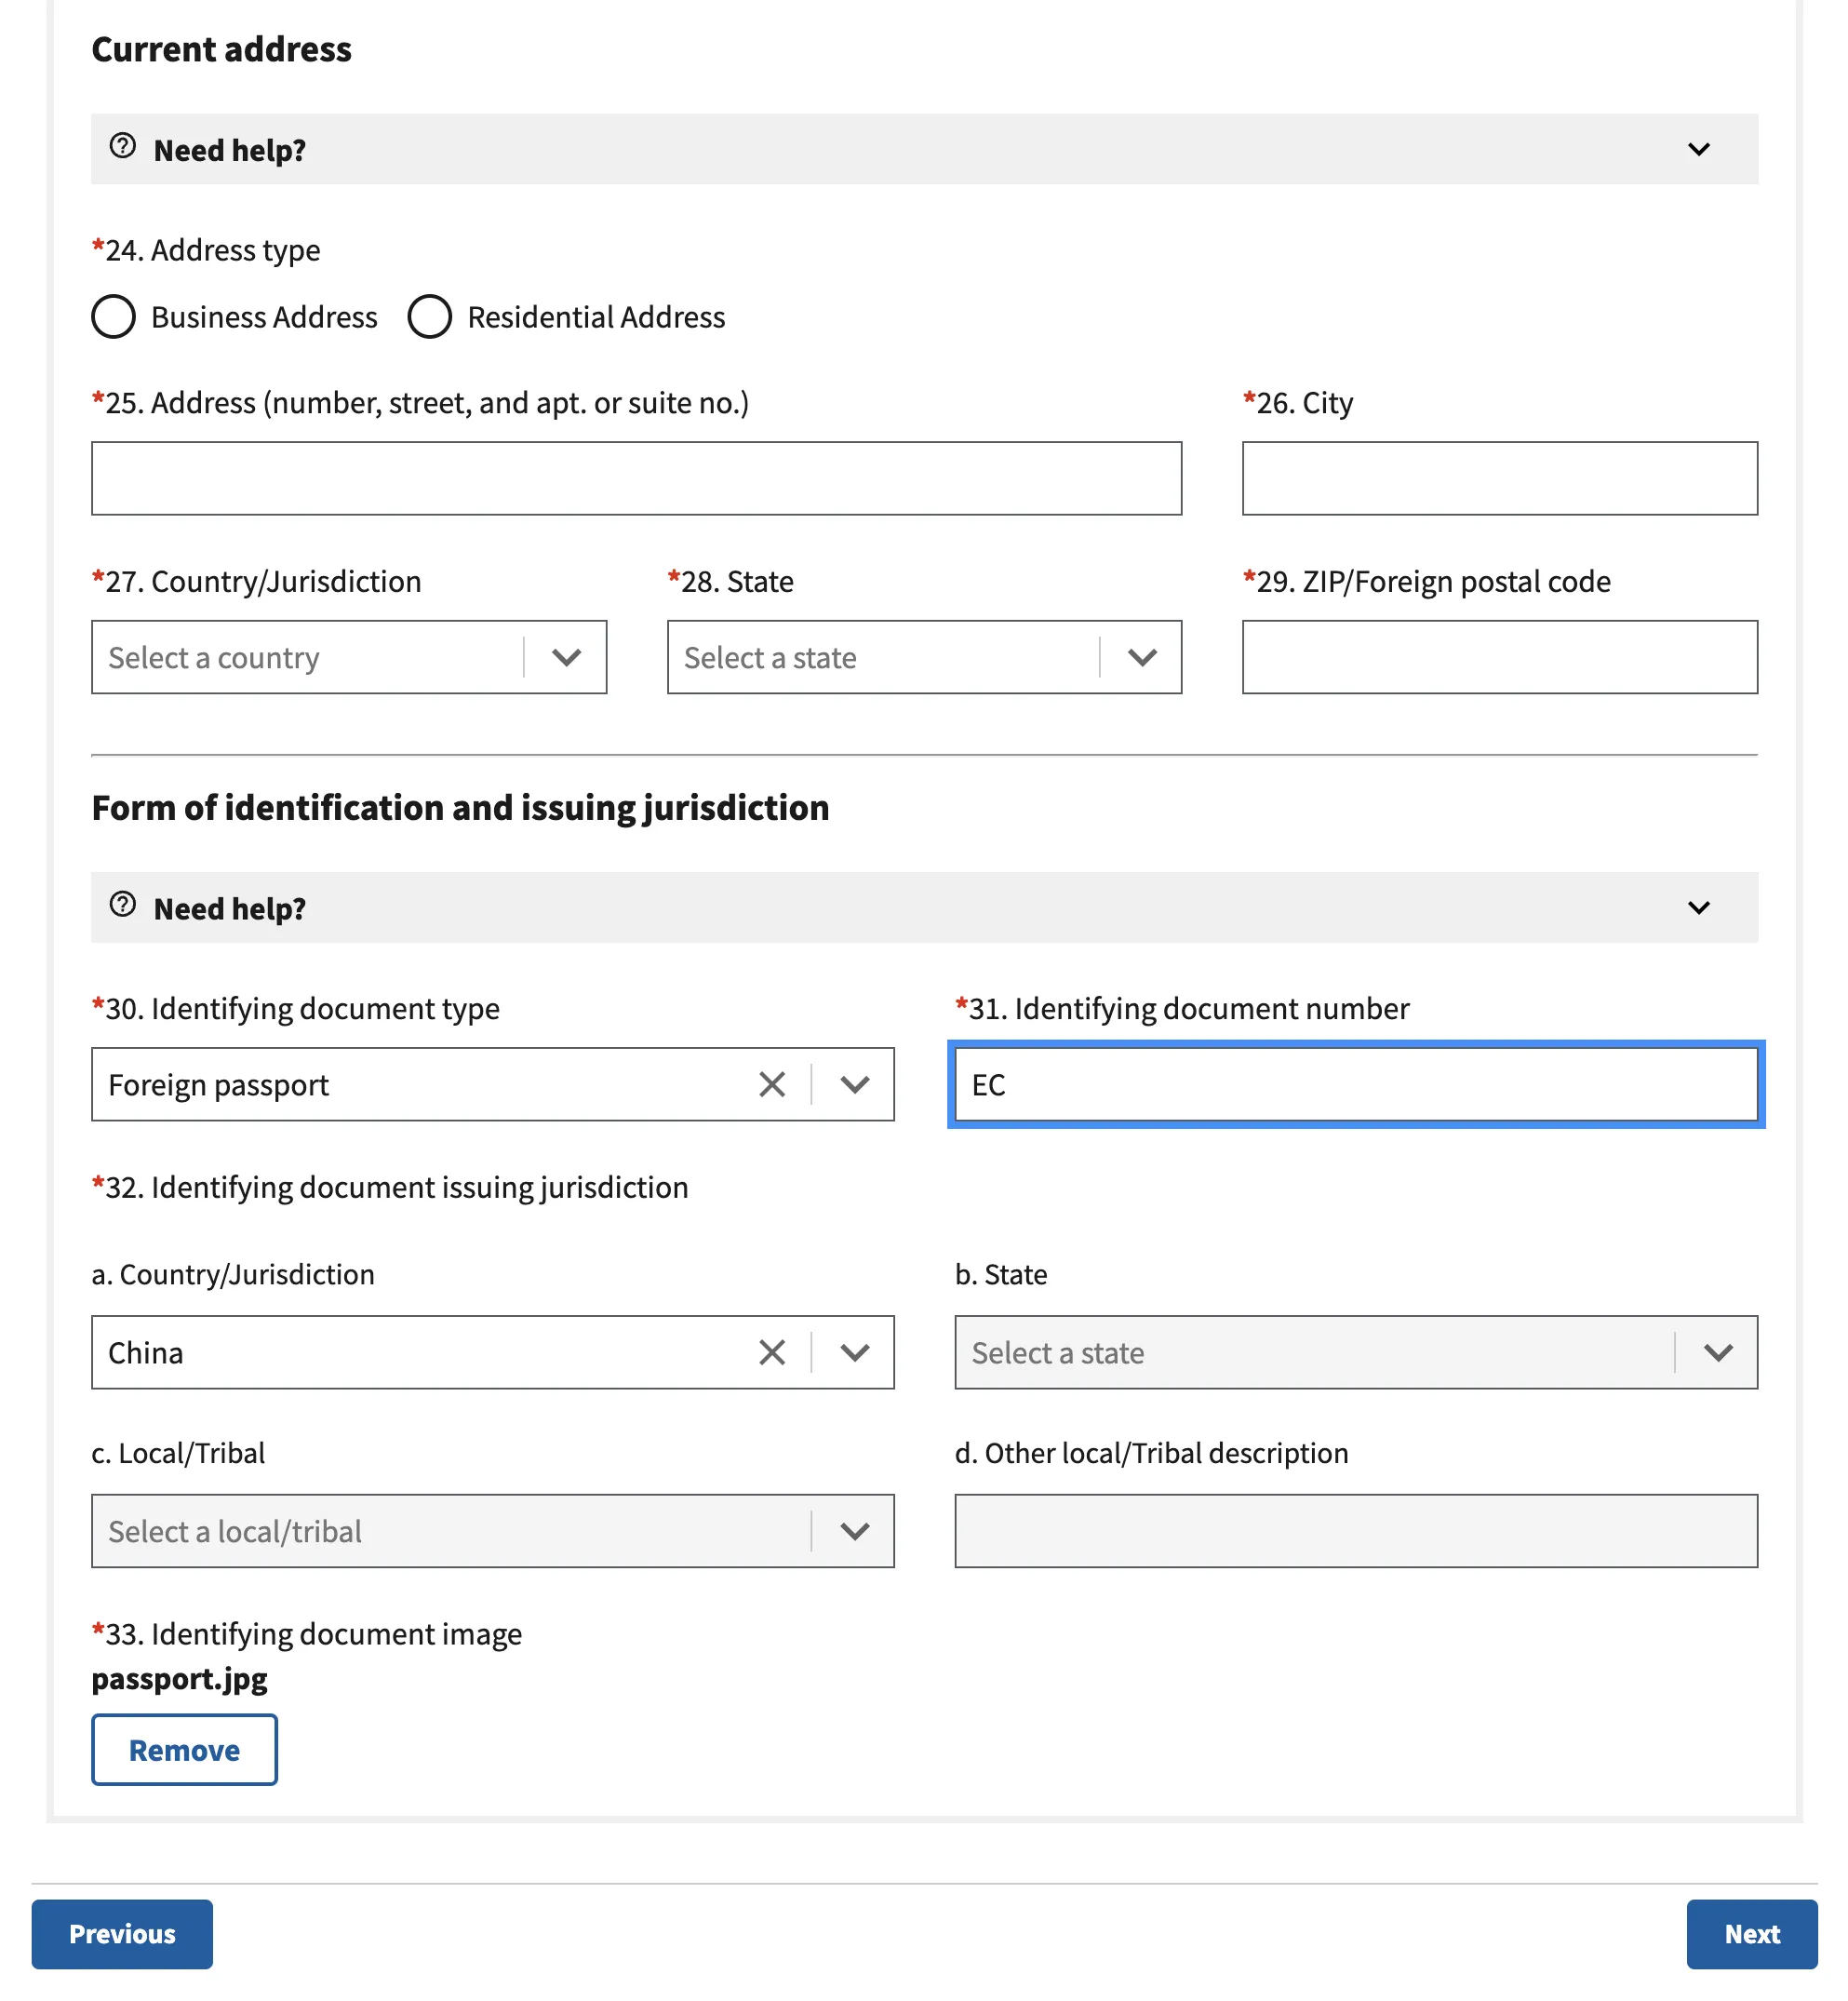
Task: Click the dropdown arrow for identifying document type
Action: tap(853, 1084)
